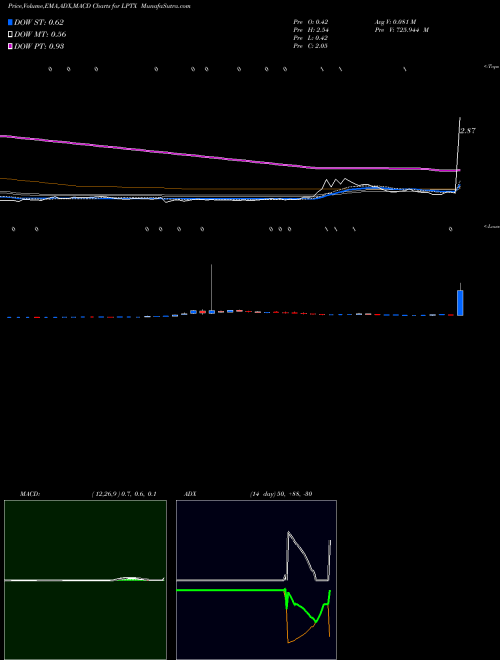Click the Pre C: 2.03 value
This screenshot has width=500, height=660.
click(x=311, y=46)
